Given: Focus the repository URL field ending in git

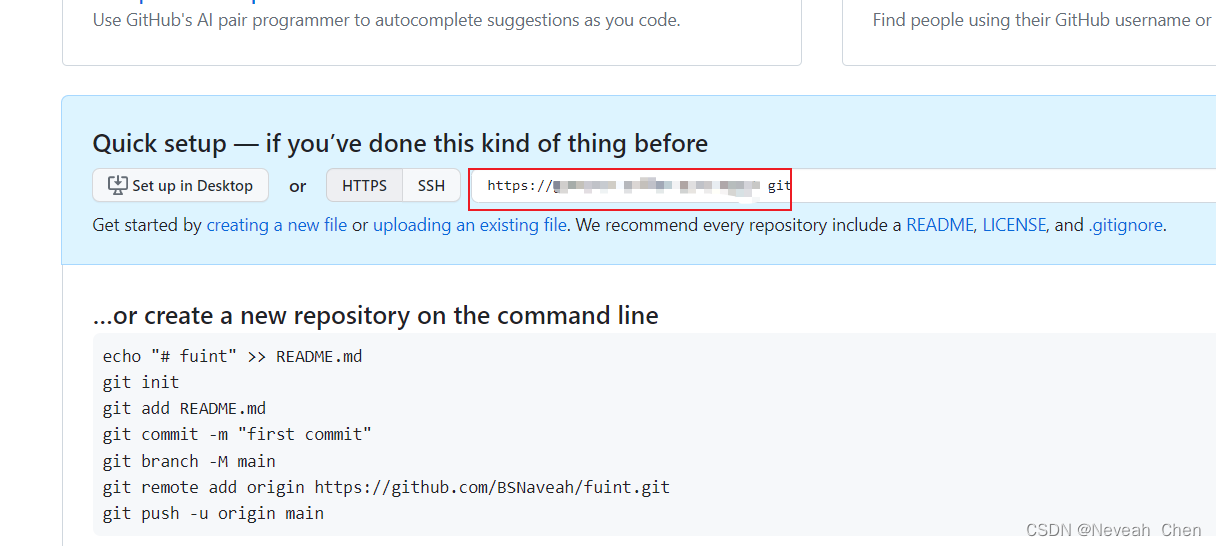Looking at the screenshot, I should click(843, 186).
